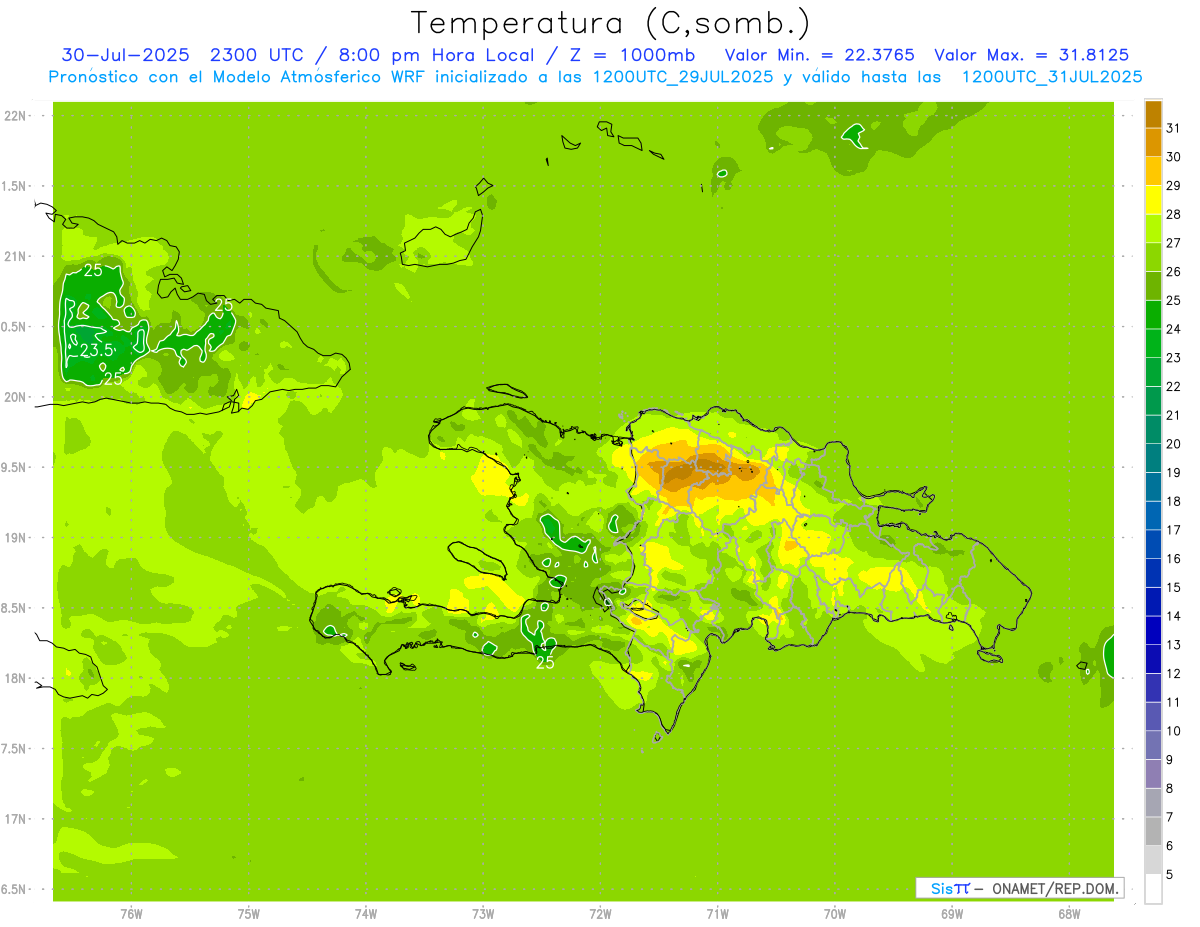Click the "72W" longitude axis label
1200x927 pixels.
[x=600, y=914]
